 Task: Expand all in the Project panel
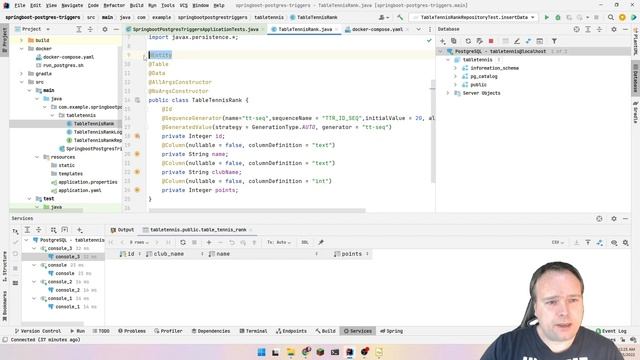(79, 29)
